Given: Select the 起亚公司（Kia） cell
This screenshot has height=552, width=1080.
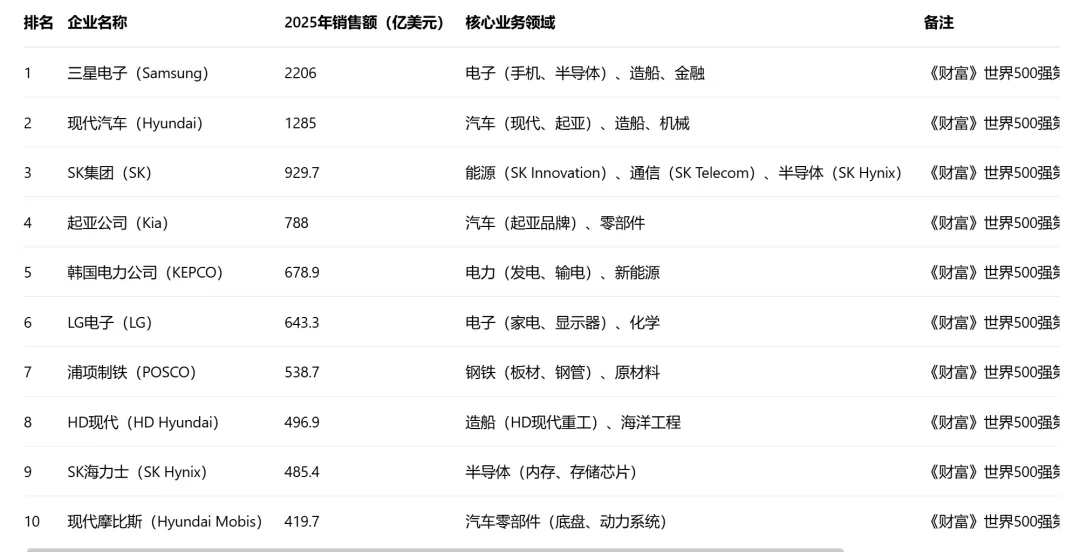Looking at the screenshot, I should tap(118, 223).
